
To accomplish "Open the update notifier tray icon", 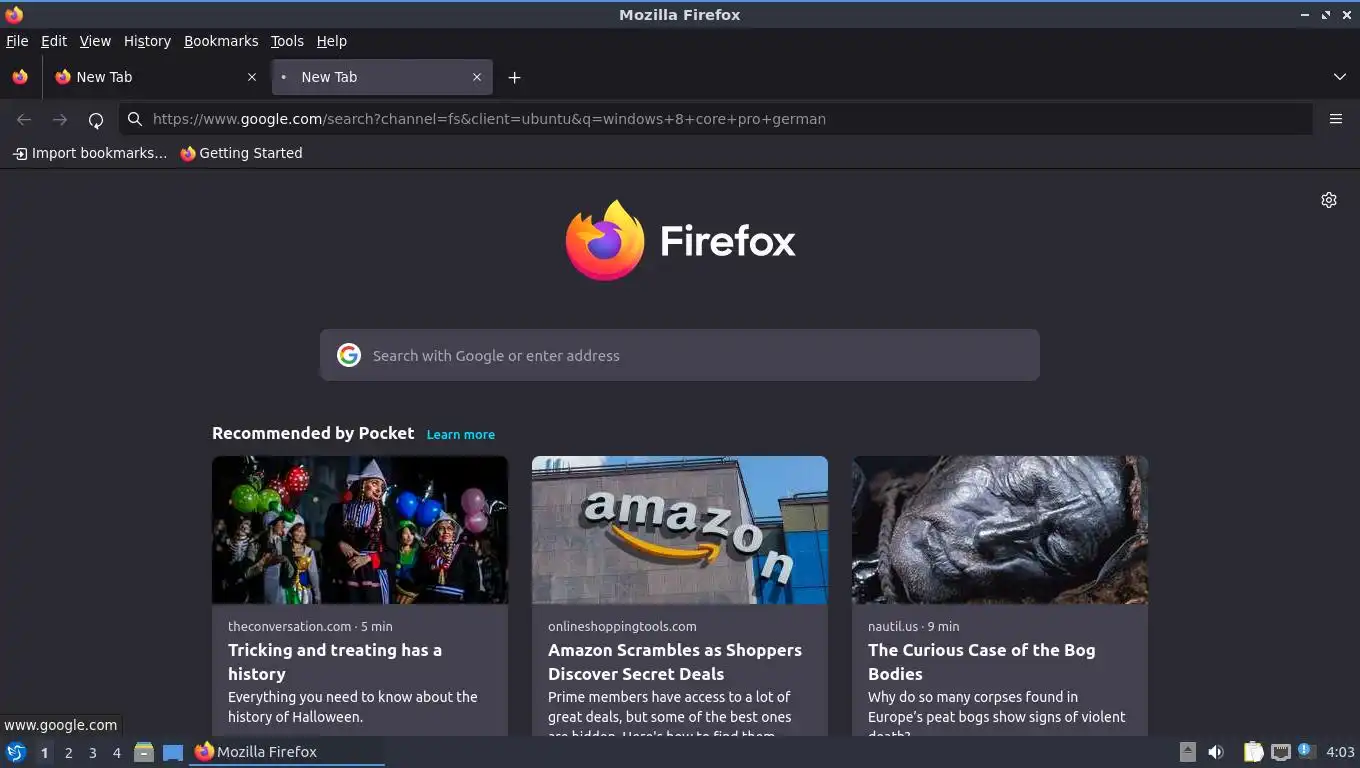I will (x=1306, y=751).
